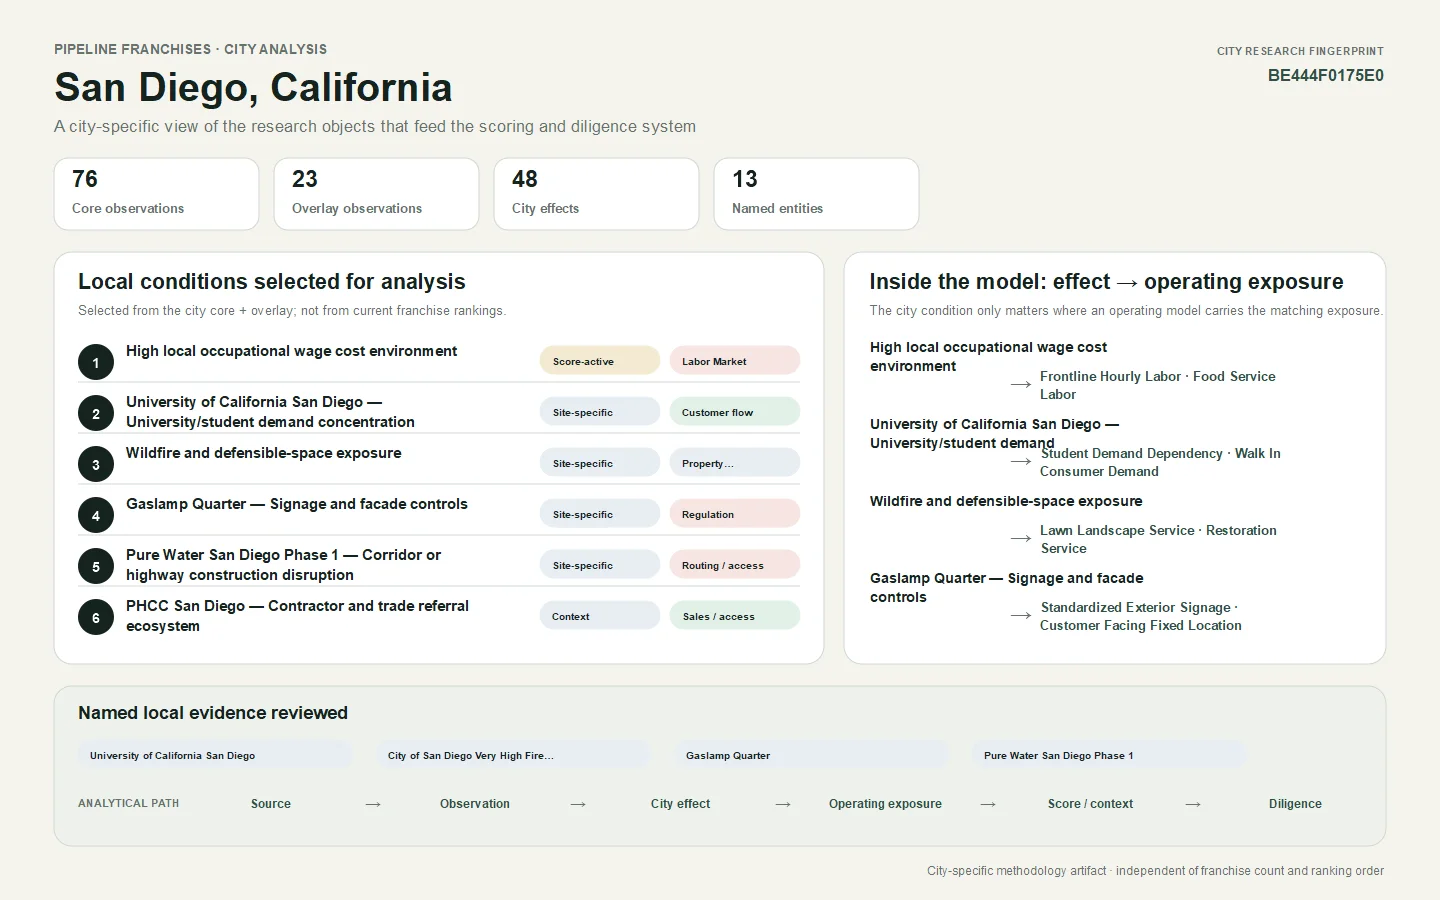Open the 23 Overlay observations card
The height and width of the screenshot is (900, 1440).
[x=377, y=194]
